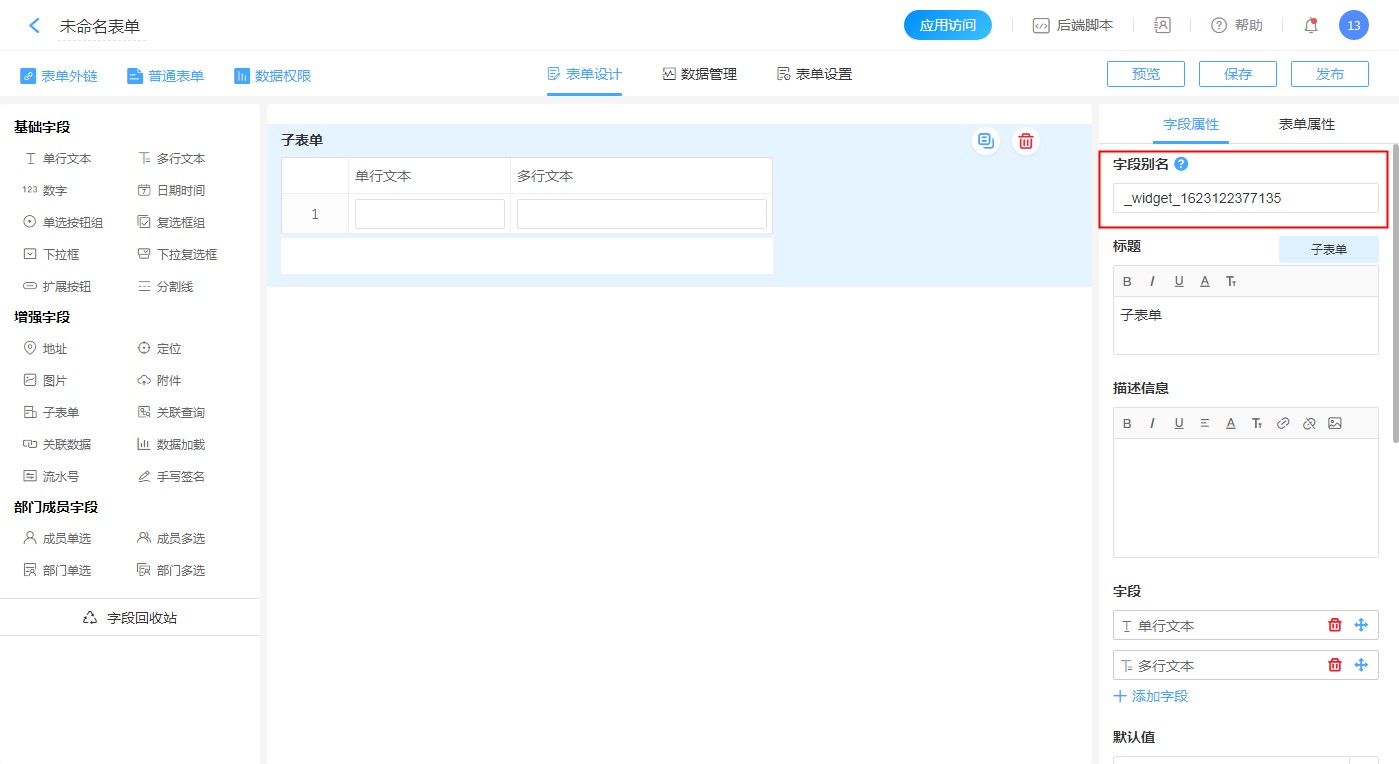
Task: Click the 发布 button
Action: (x=1329, y=74)
